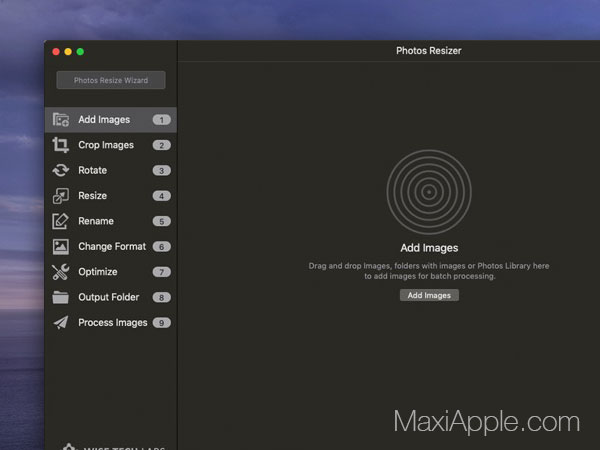
Task: Click the Rename pencil icon
Action: click(60, 221)
